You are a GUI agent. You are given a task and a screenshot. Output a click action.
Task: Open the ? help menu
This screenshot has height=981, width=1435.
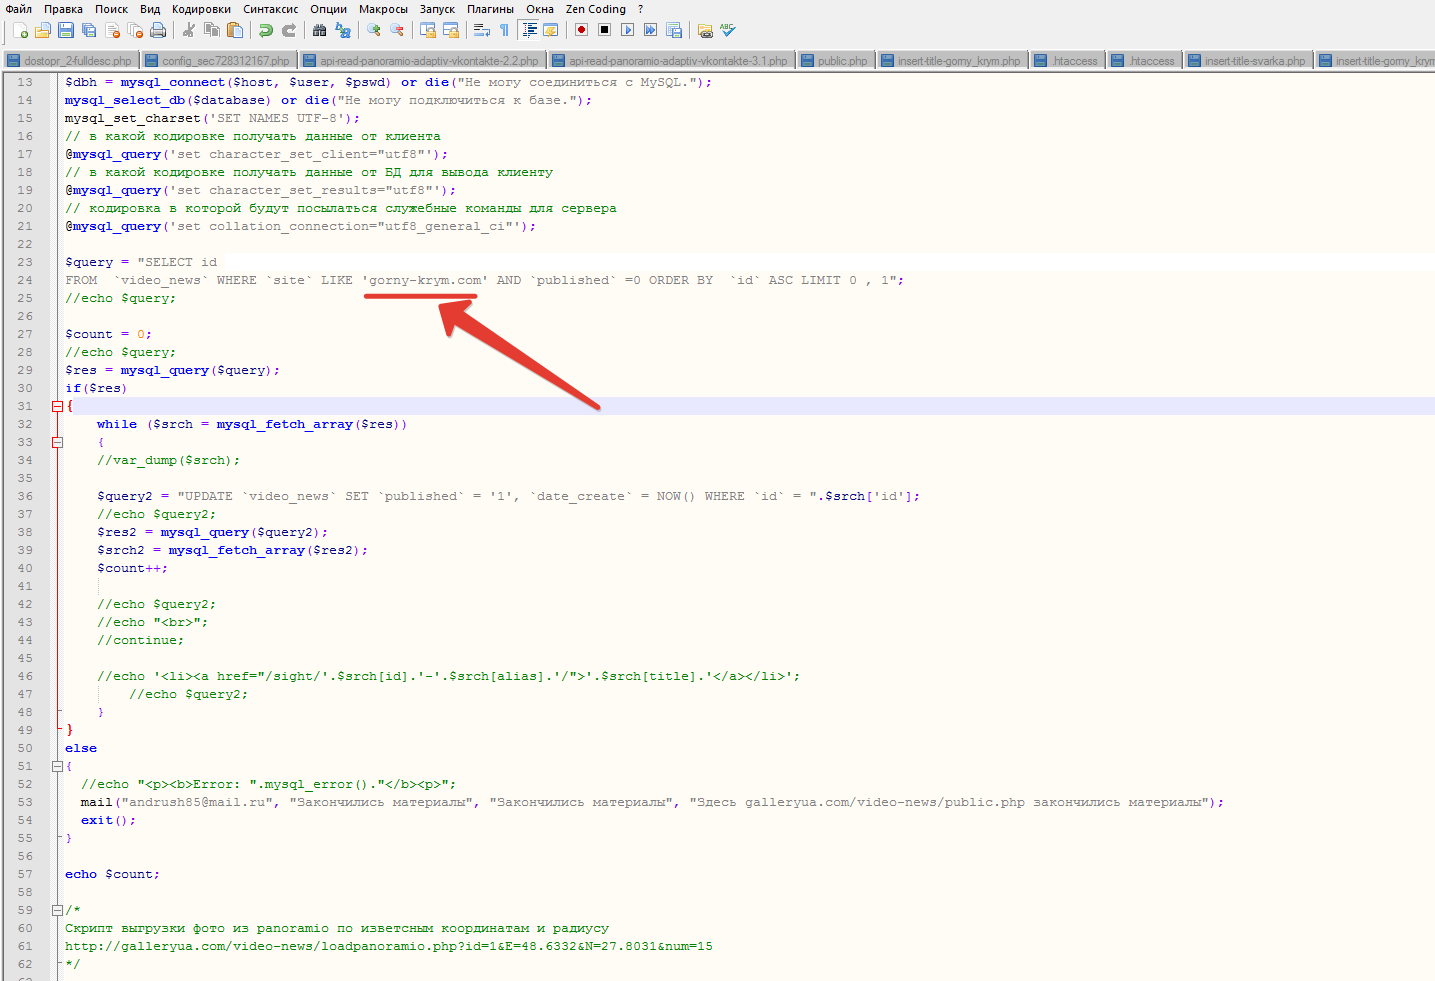[640, 9]
